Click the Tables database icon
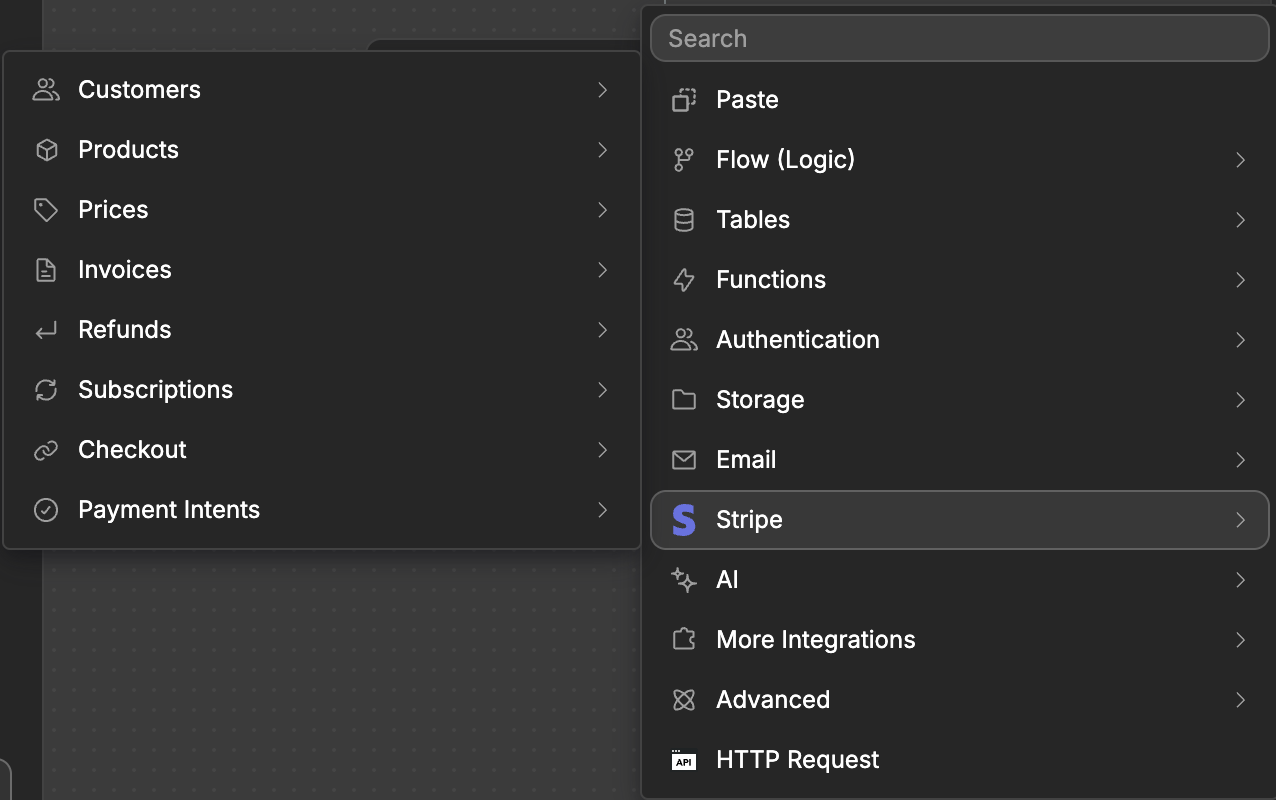 [684, 220]
